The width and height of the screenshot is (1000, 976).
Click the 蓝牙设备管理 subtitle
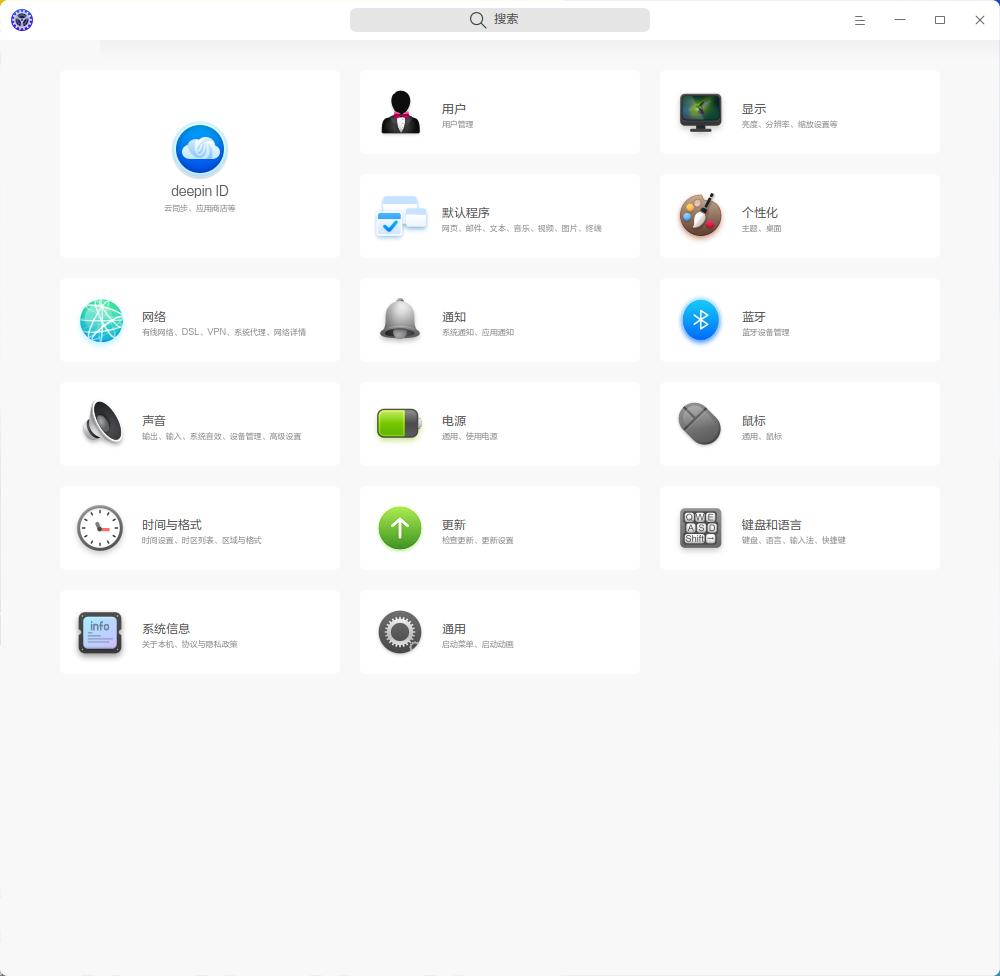point(765,332)
